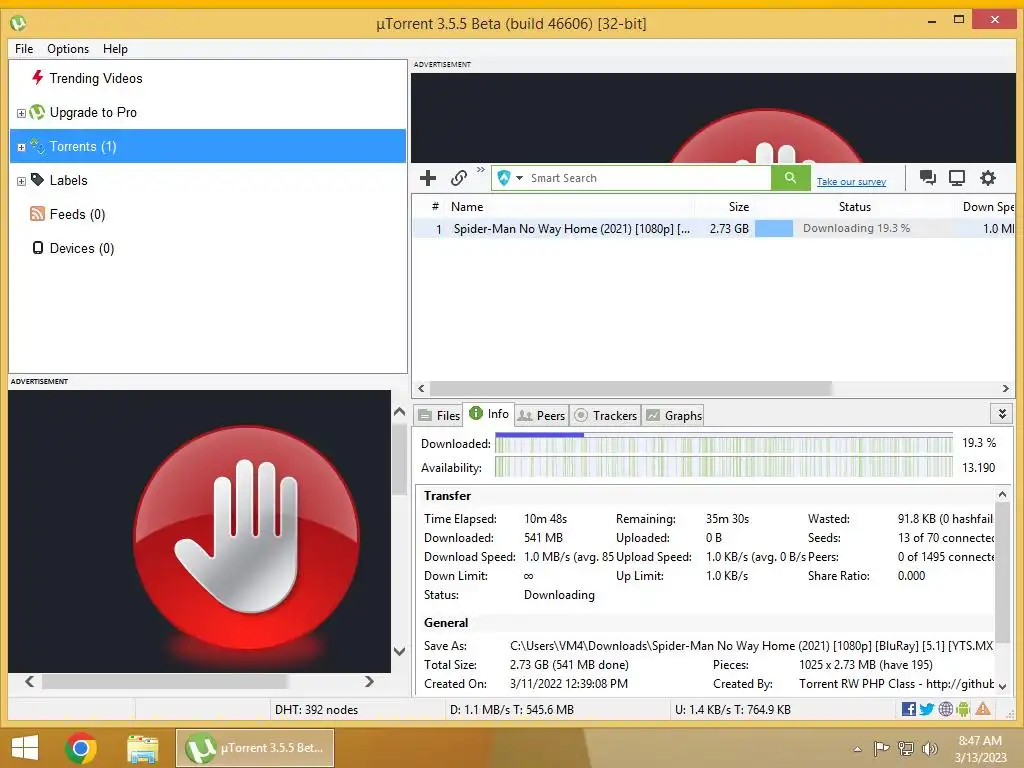Select Labels in the sidebar
The image size is (1024, 768).
coord(69,180)
